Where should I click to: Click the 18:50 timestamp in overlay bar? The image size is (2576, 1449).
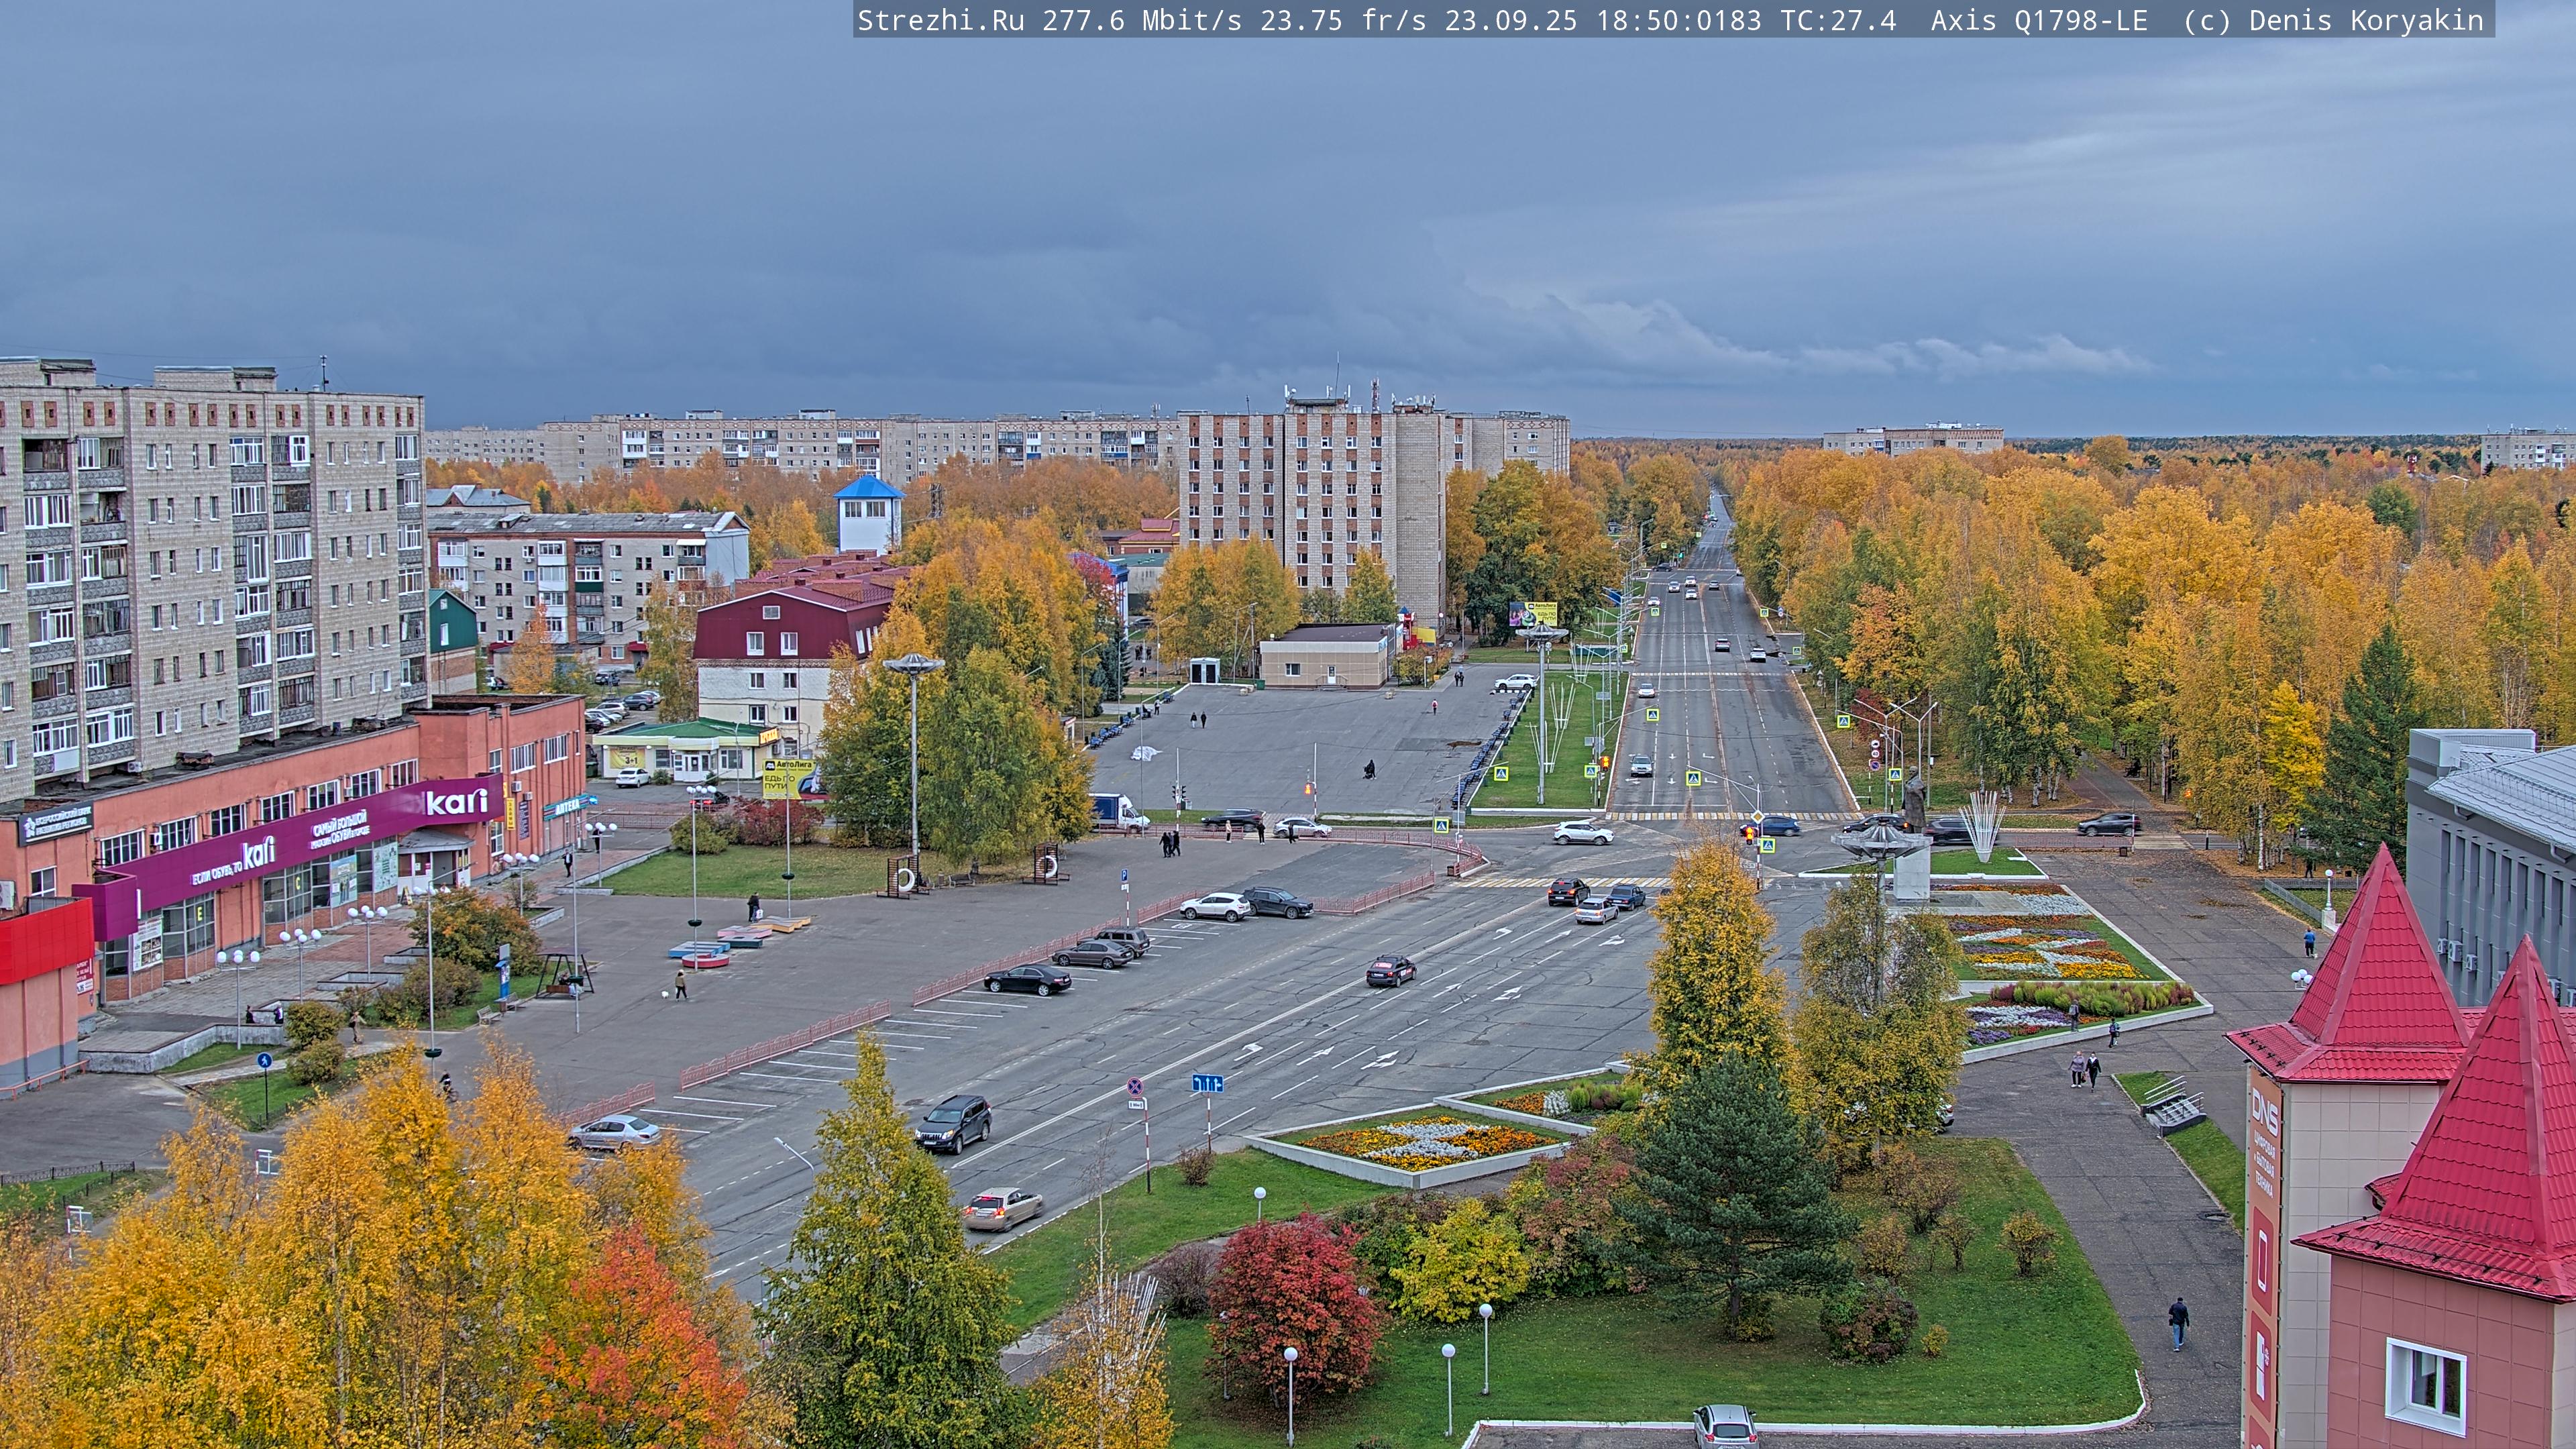(x=1637, y=20)
